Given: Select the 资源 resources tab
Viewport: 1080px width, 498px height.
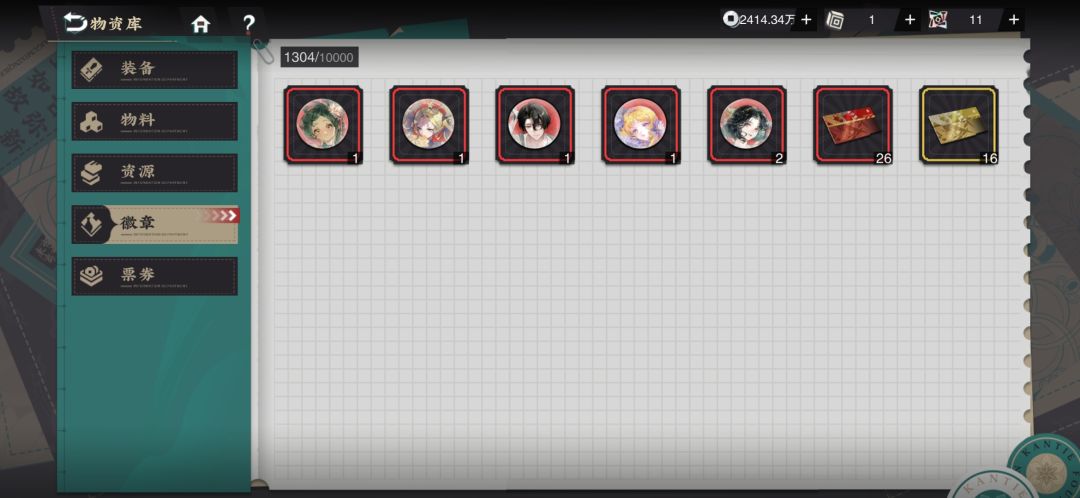Looking at the screenshot, I should pos(155,173).
